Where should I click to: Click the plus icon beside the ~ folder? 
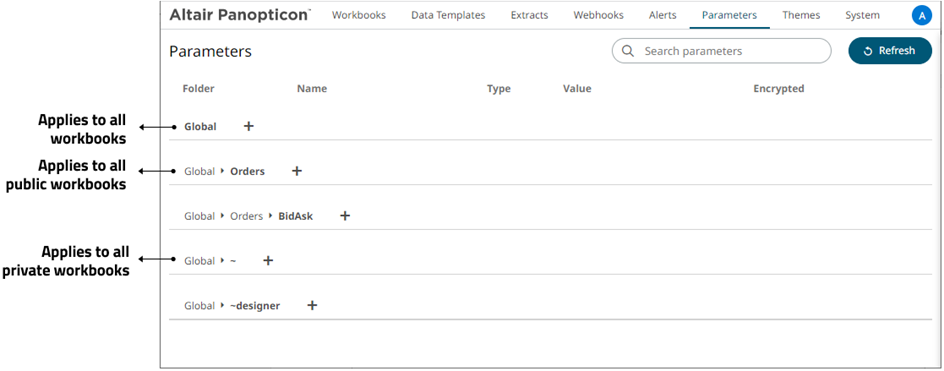click(x=269, y=261)
